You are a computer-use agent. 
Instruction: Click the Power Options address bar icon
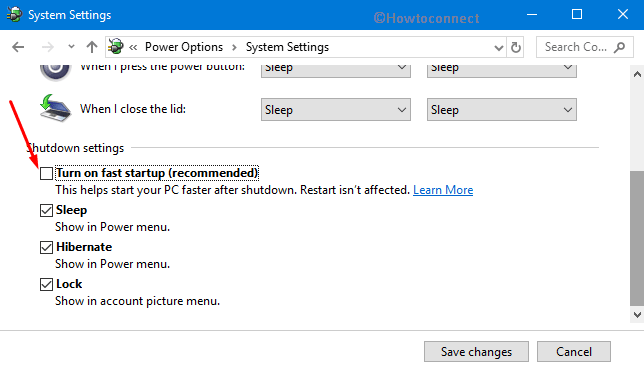[116, 46]
